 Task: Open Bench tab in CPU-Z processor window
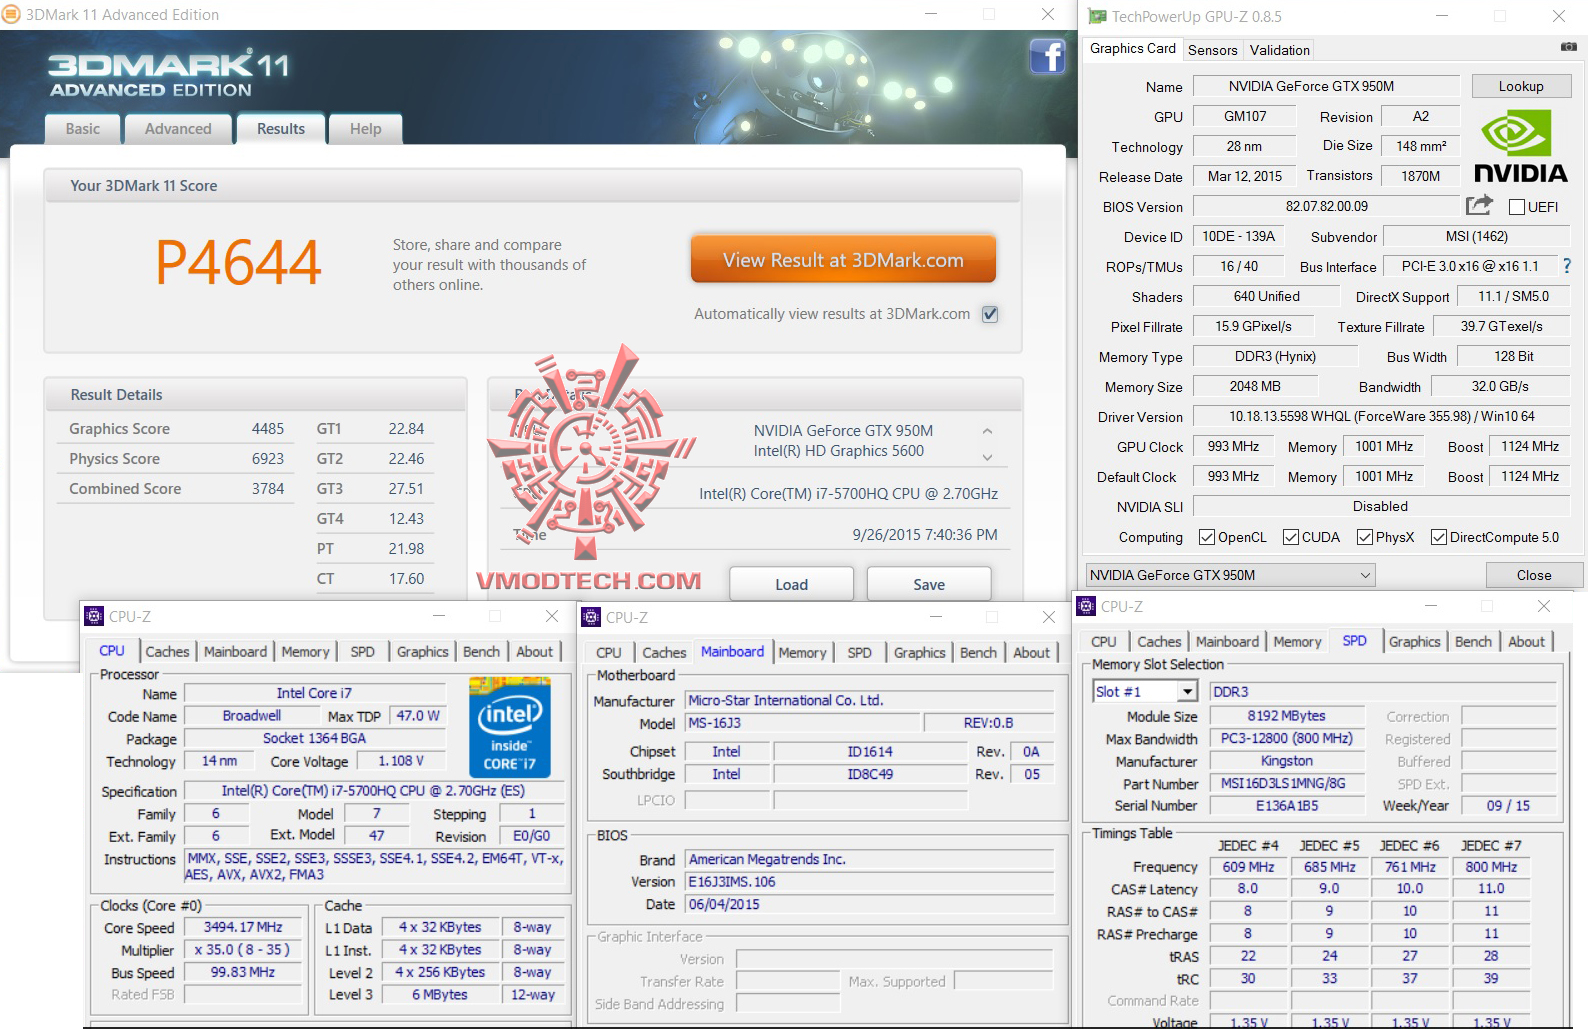[x=481, y=652]
